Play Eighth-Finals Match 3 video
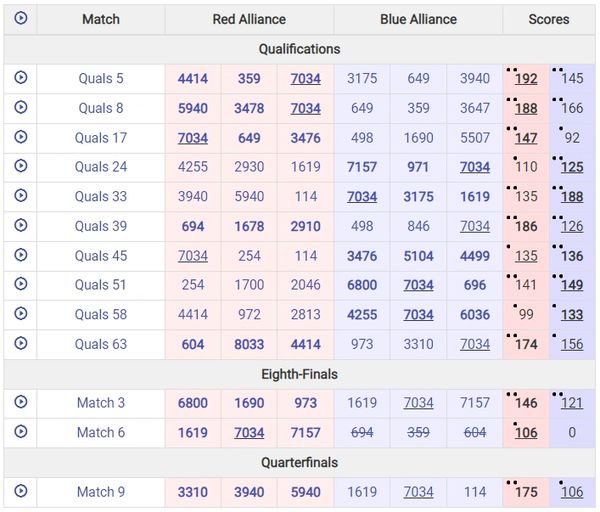Viewport: 600px width, 512px height. click(x=20, y=403)
